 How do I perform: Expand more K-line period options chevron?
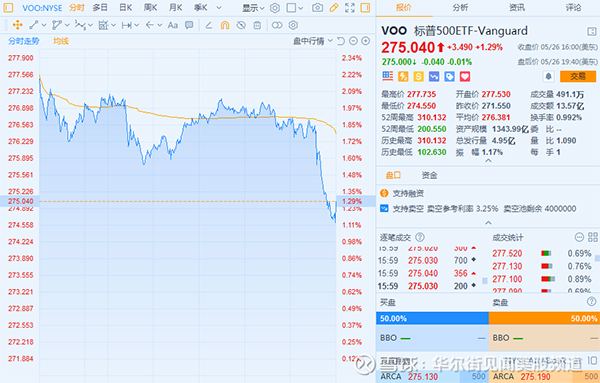[x=219, y=8]
